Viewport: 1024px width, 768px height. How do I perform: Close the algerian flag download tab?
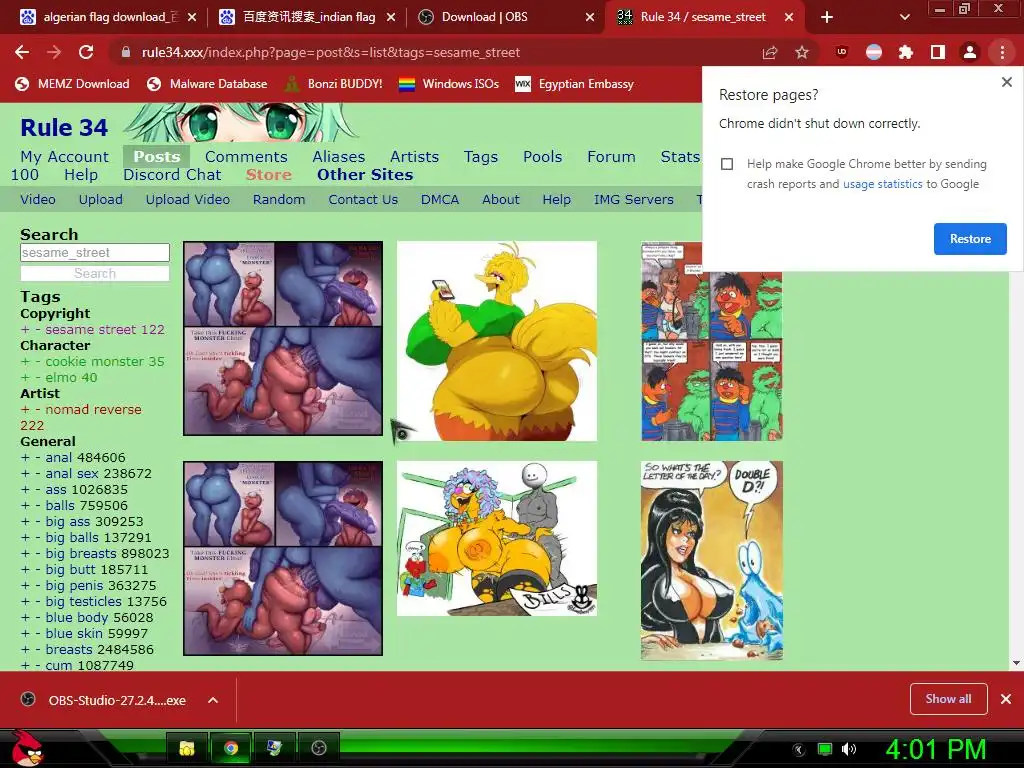192,17
